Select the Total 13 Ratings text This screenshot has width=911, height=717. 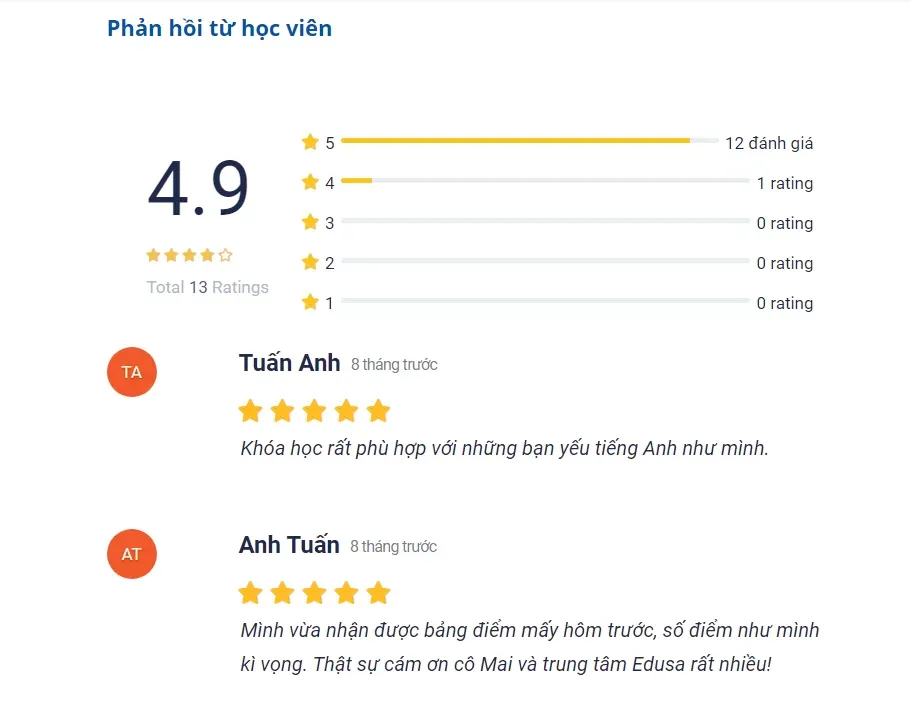tap(207, 287)
